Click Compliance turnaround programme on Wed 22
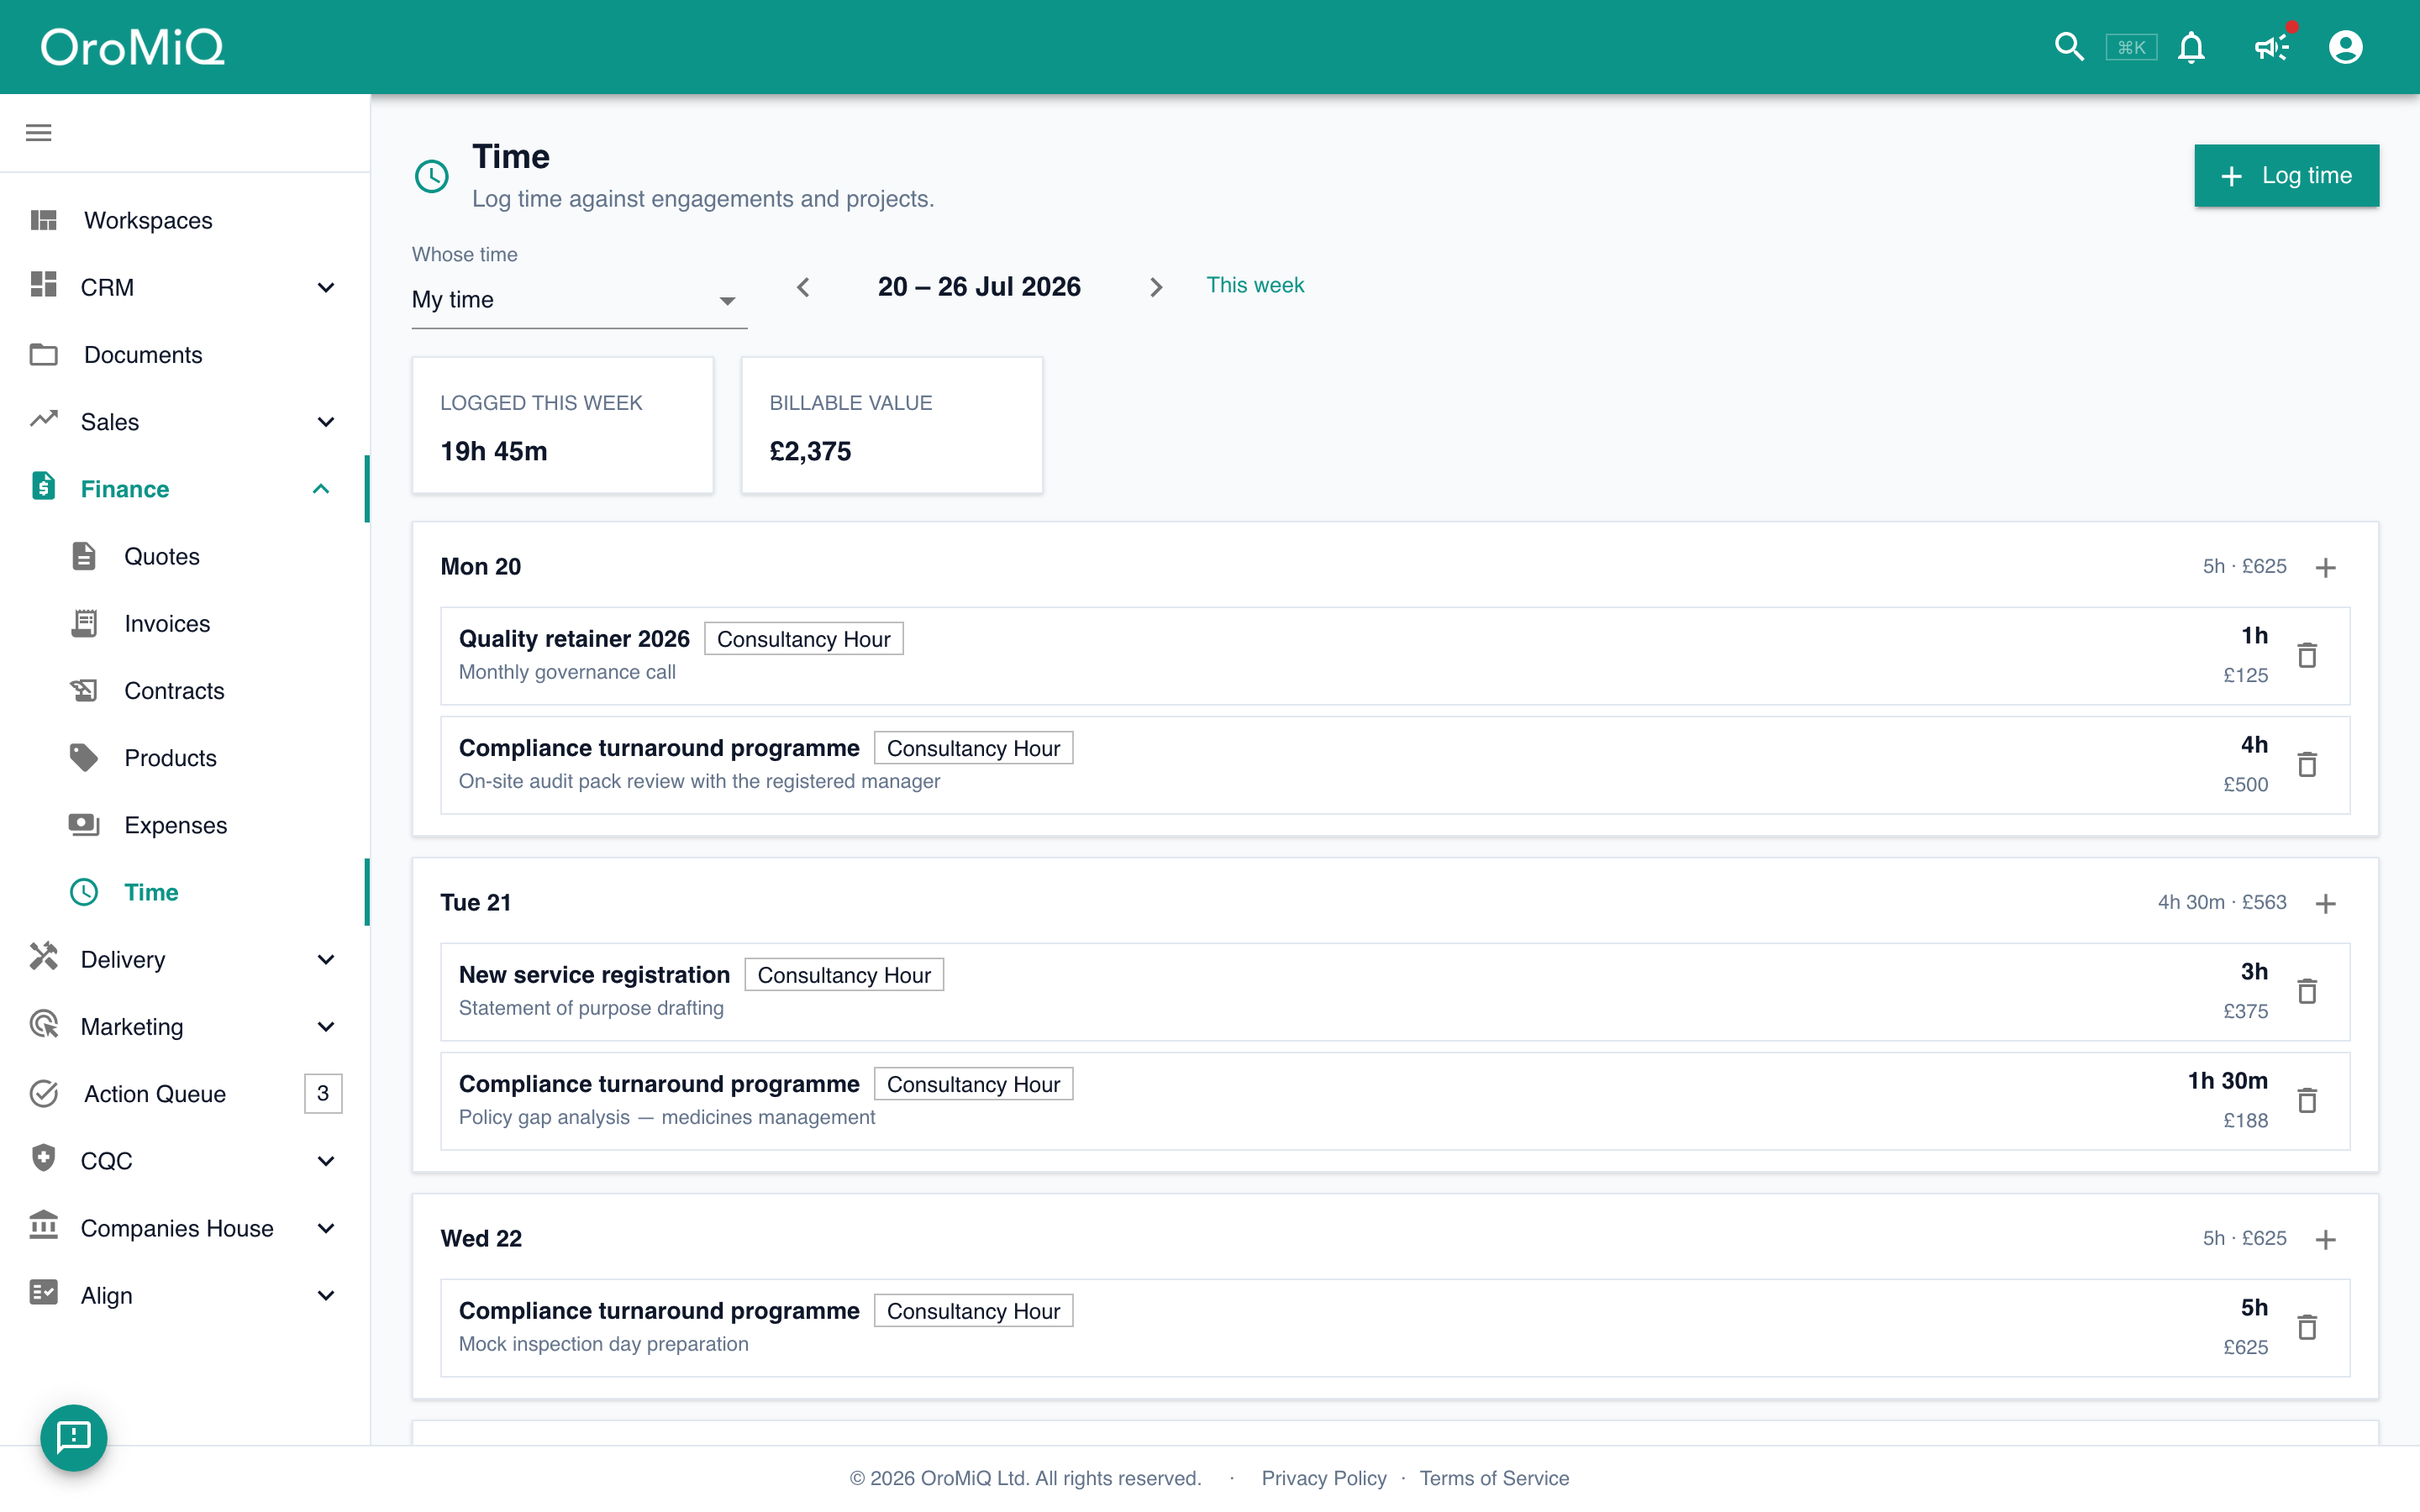 [659, 1311]
